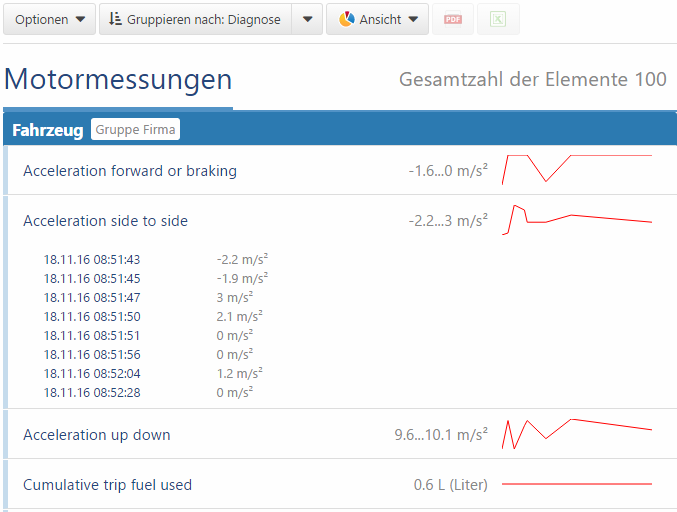This screenshot has width=677, height=512.
Task: Expand the Acceleration forward or braking row
Action: [x=130, y=171]
